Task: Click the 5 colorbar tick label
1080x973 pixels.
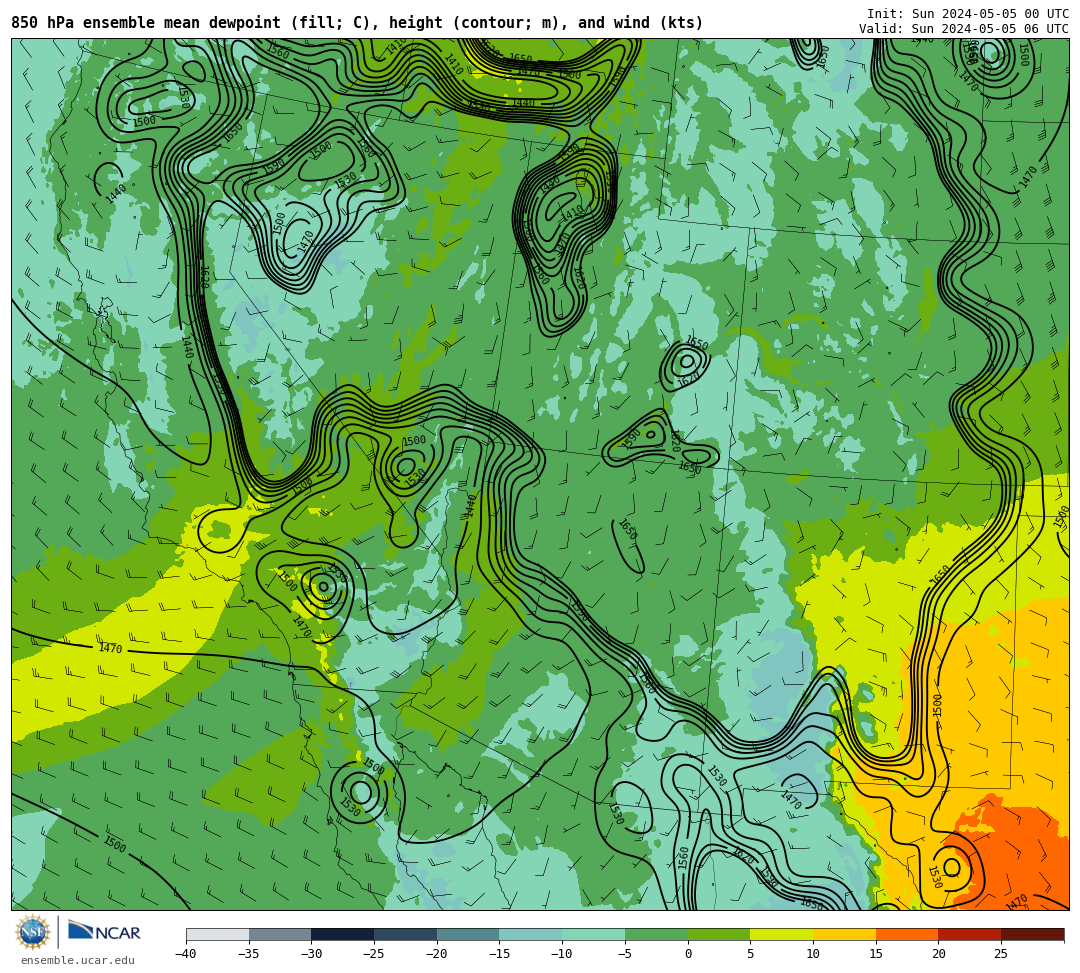Action: (750, 954)
